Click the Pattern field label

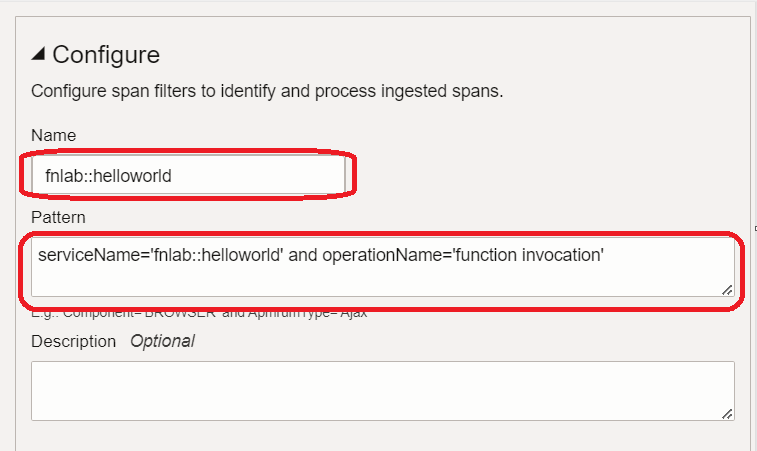pyautogui.click(x=58, y=217)
